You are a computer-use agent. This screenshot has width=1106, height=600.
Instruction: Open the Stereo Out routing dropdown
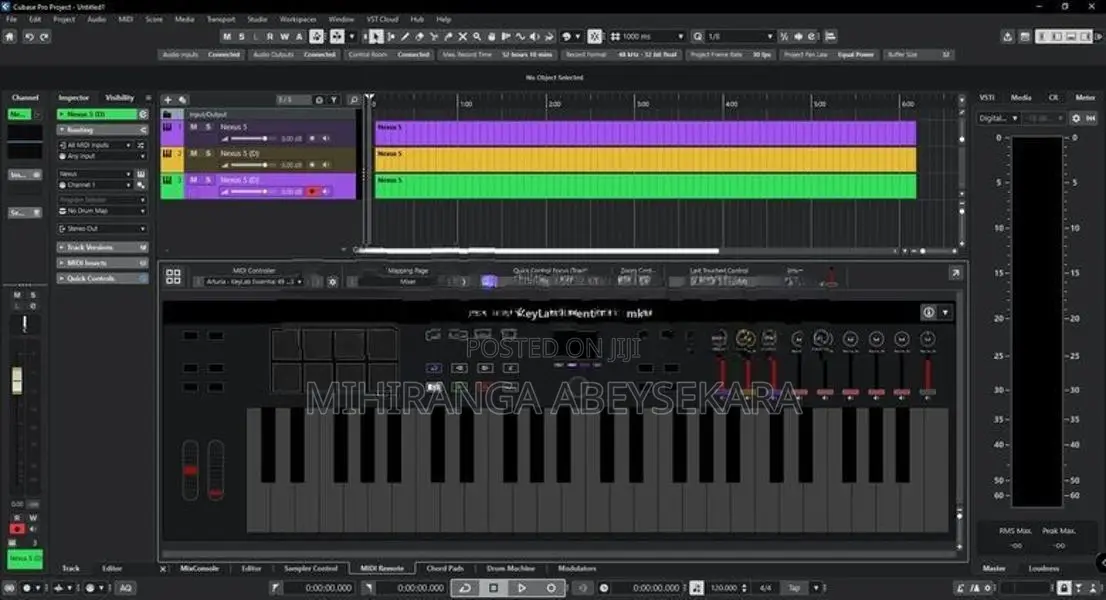point(102,228)
